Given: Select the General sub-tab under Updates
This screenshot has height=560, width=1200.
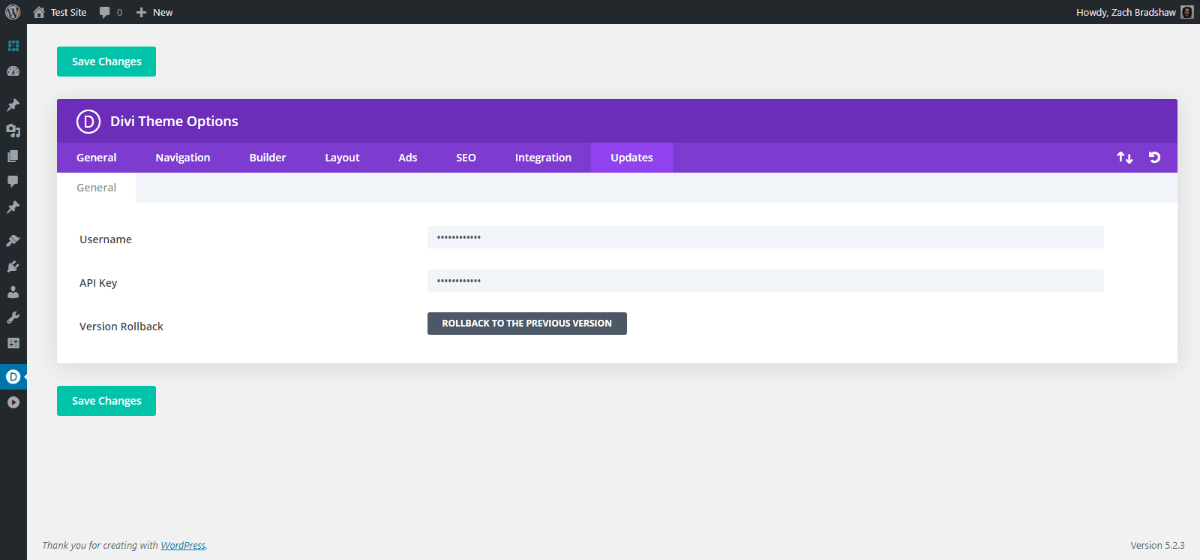Looking at the screenshot, I should coord(96,188).
